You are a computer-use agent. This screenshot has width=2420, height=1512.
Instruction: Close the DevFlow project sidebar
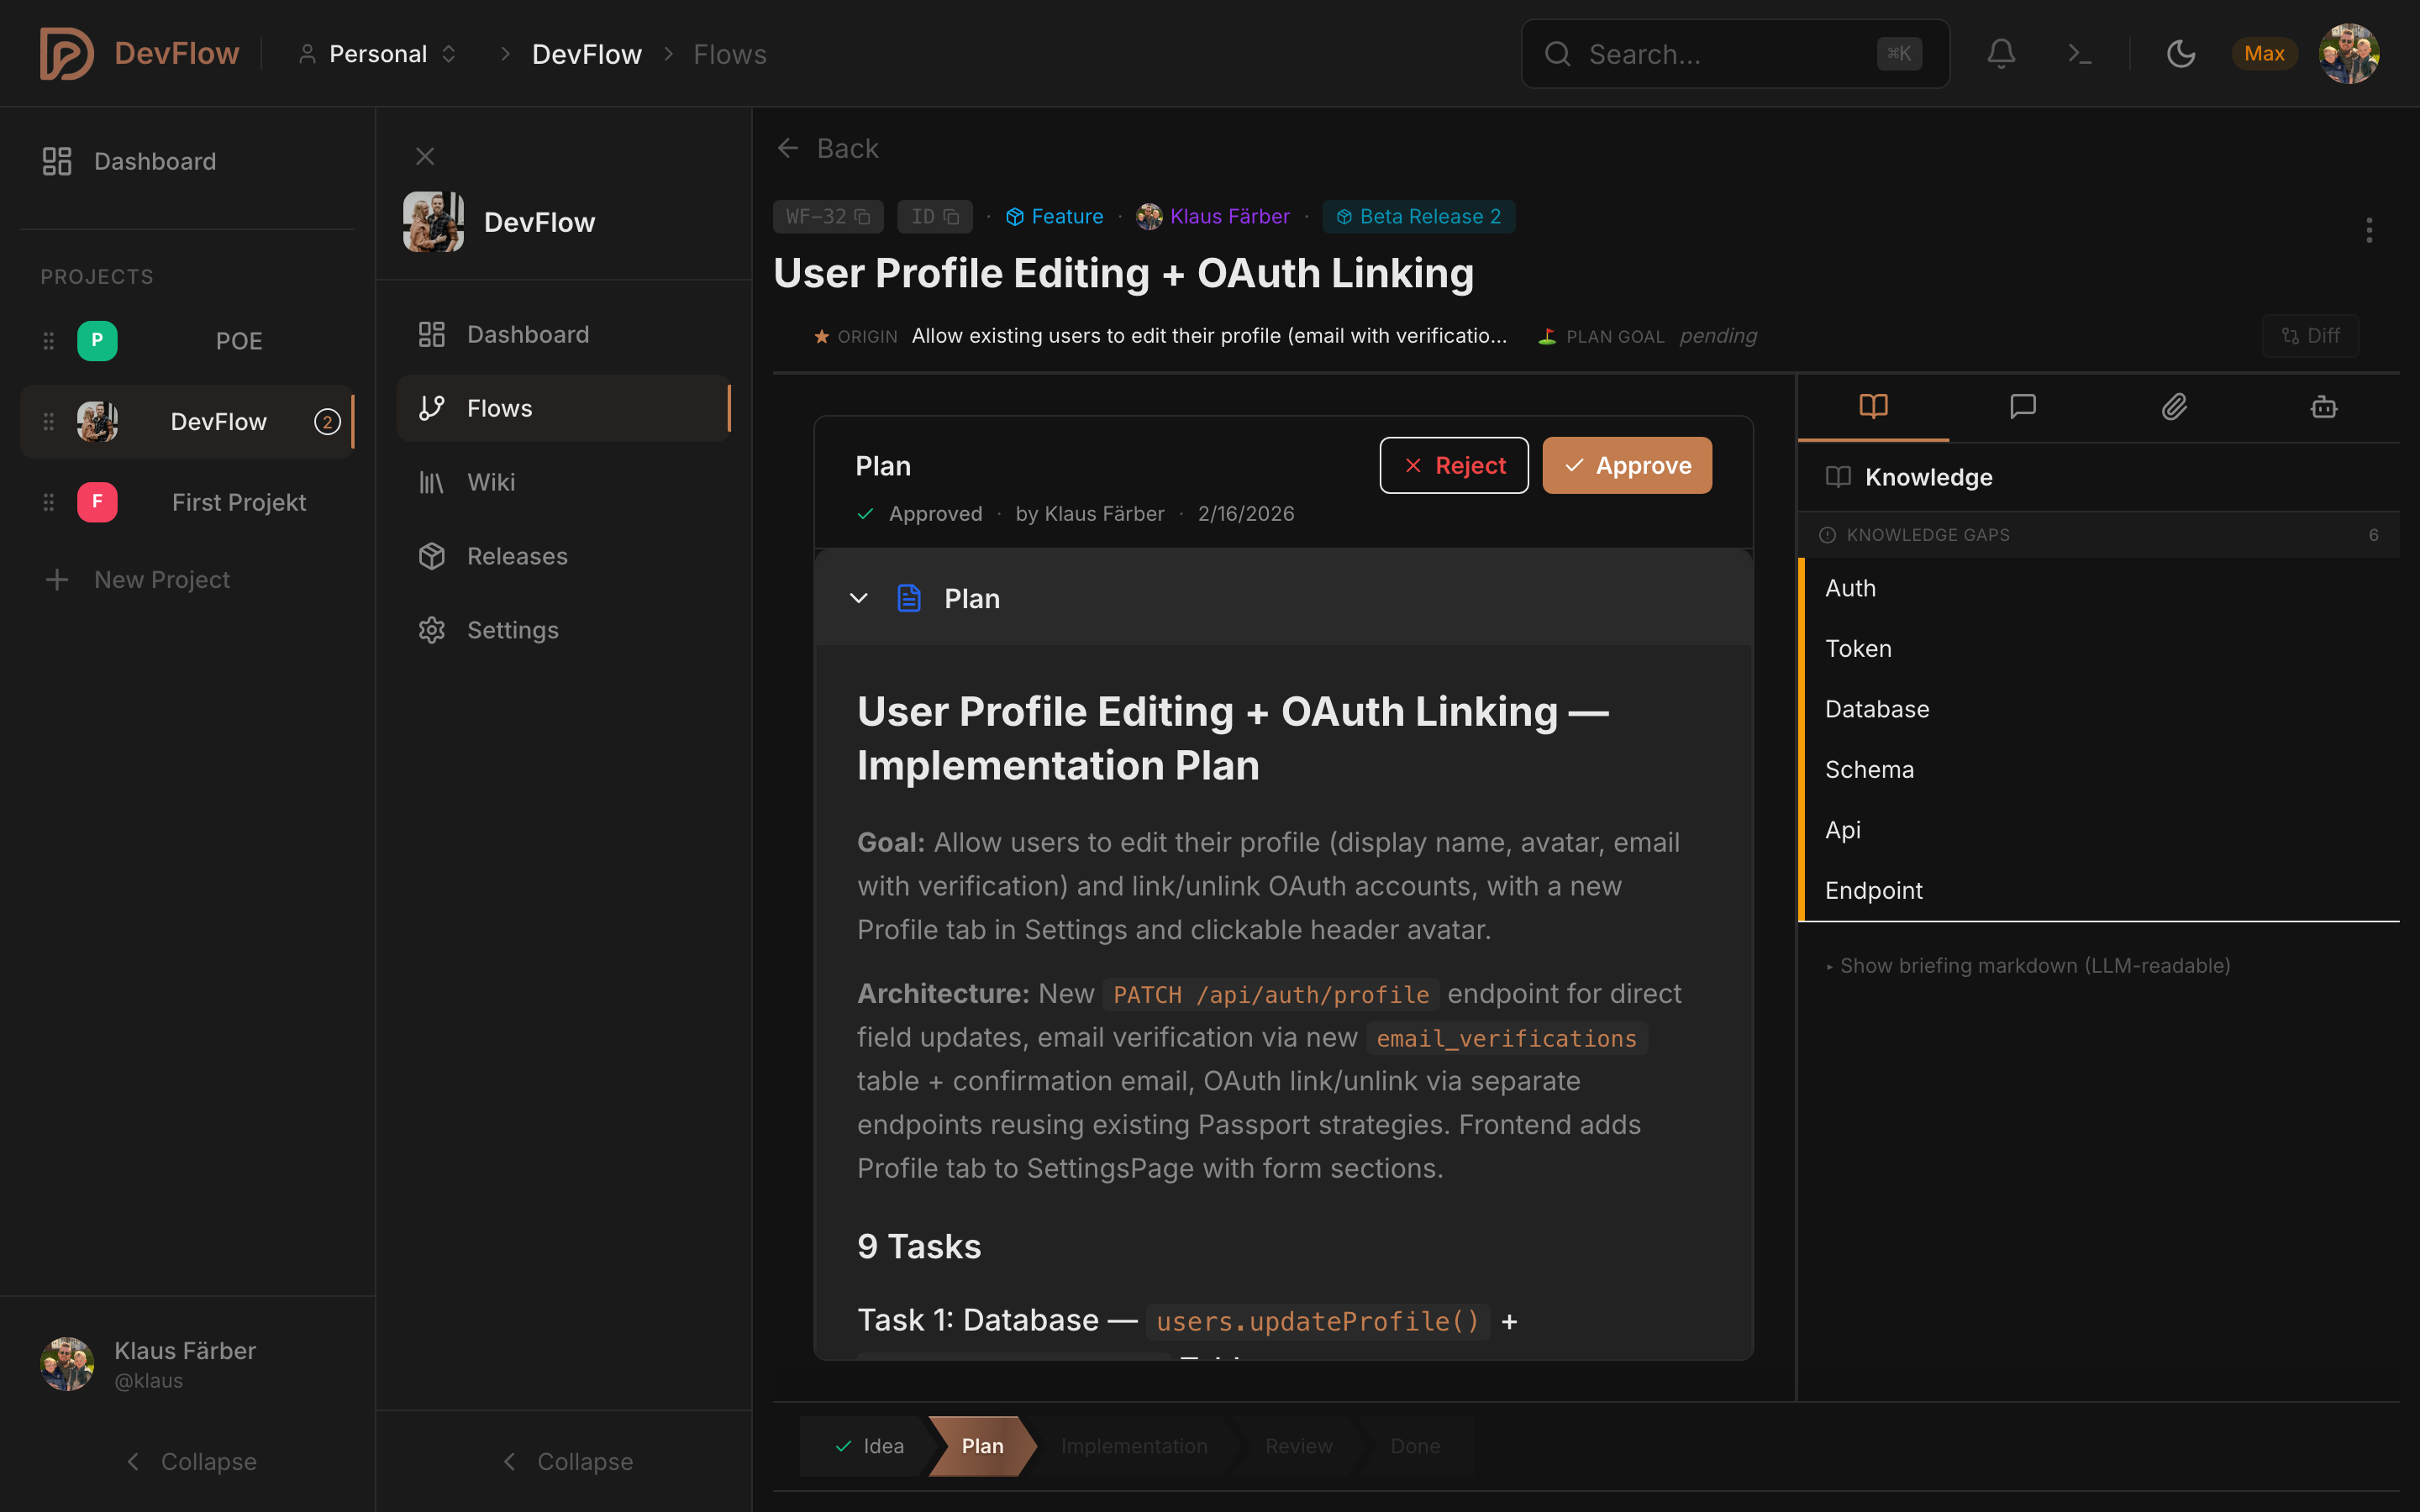click(425, 156)
